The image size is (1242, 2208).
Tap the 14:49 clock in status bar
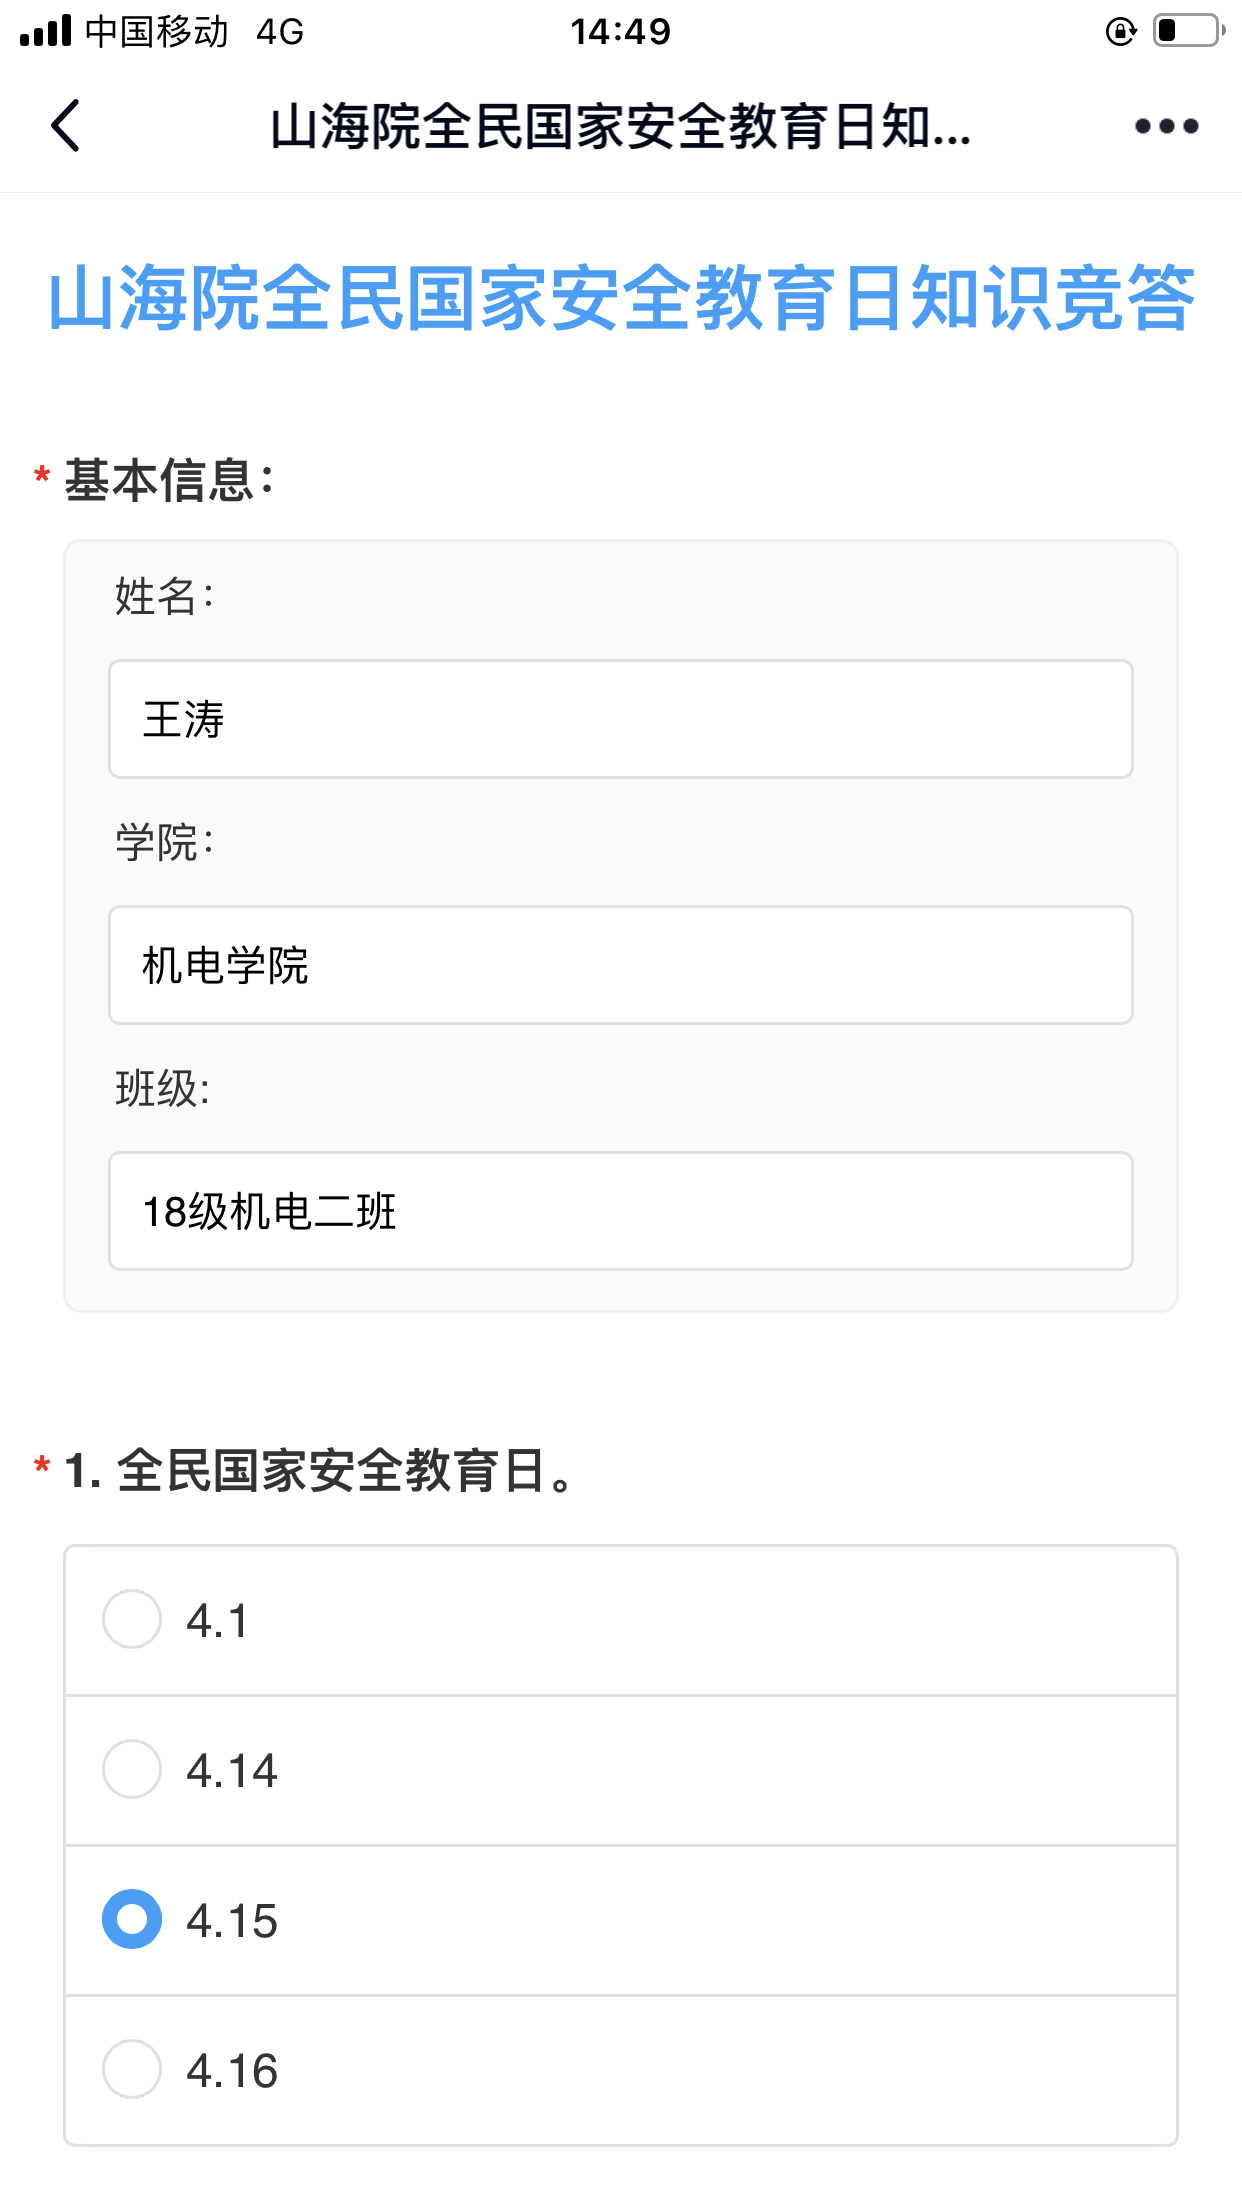(620, 32)
